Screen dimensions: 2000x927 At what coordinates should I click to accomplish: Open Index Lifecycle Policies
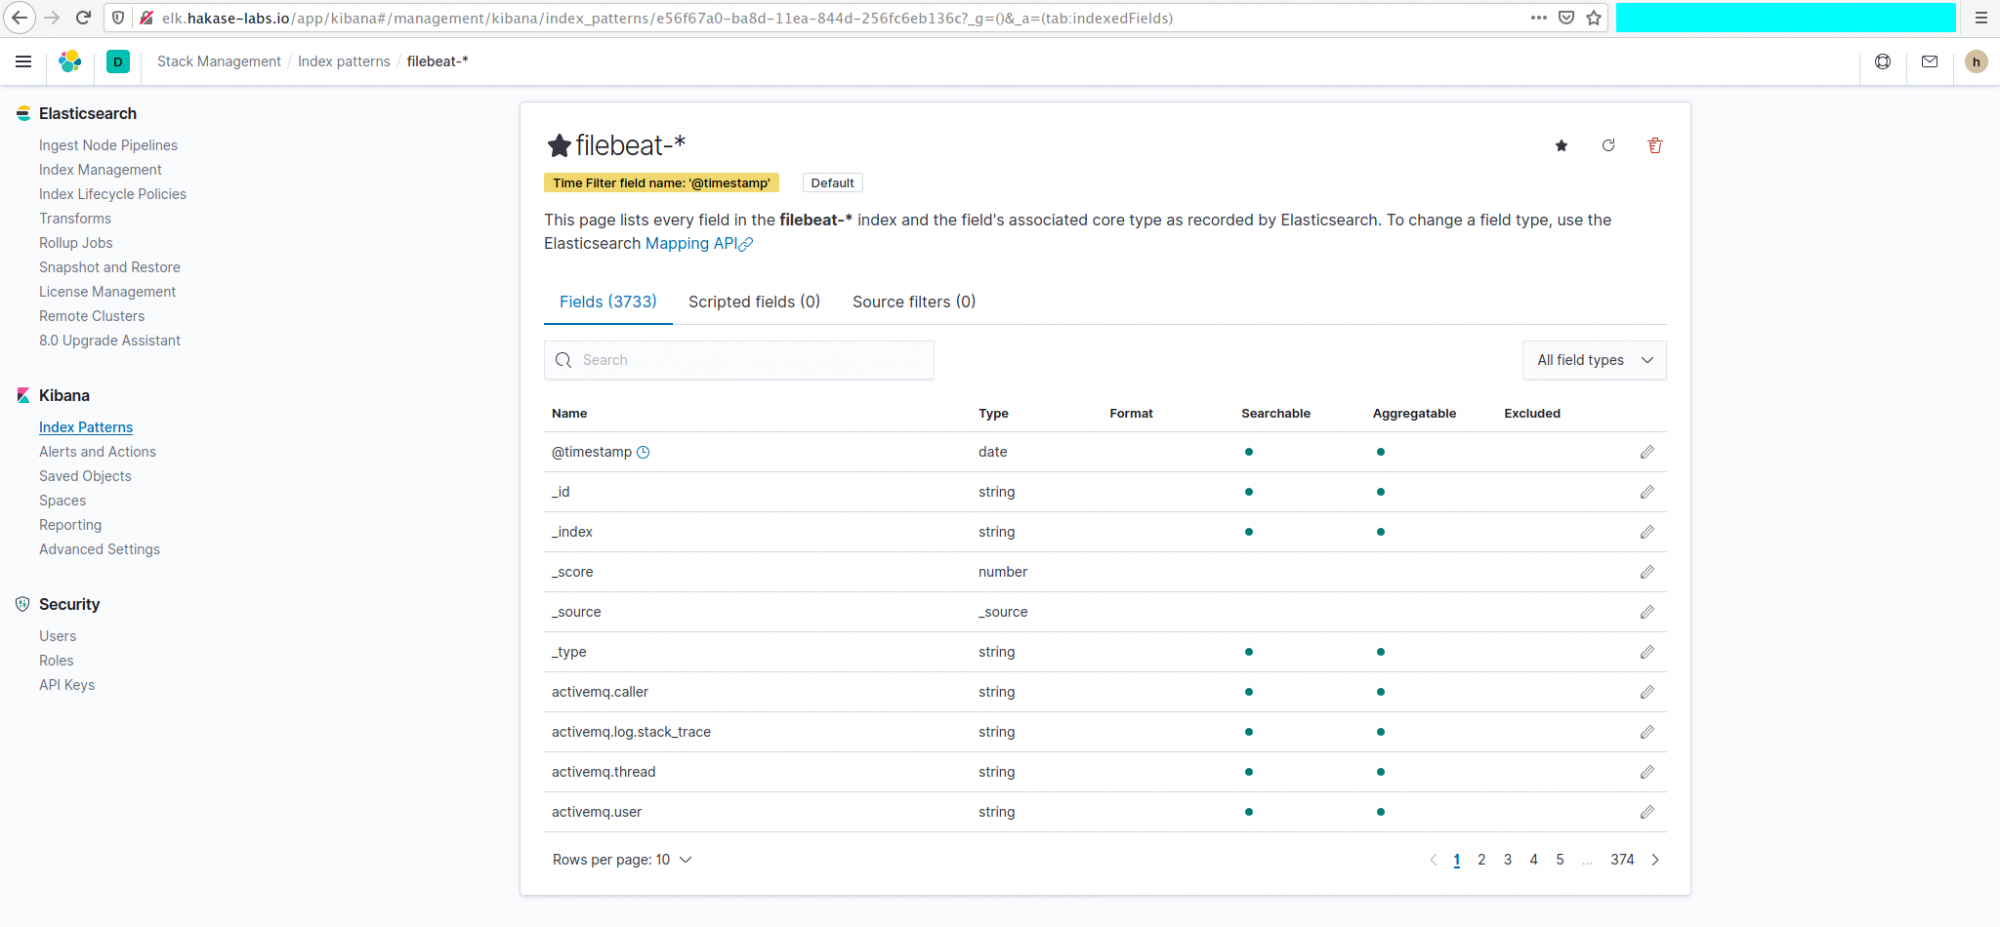point(113,194)
